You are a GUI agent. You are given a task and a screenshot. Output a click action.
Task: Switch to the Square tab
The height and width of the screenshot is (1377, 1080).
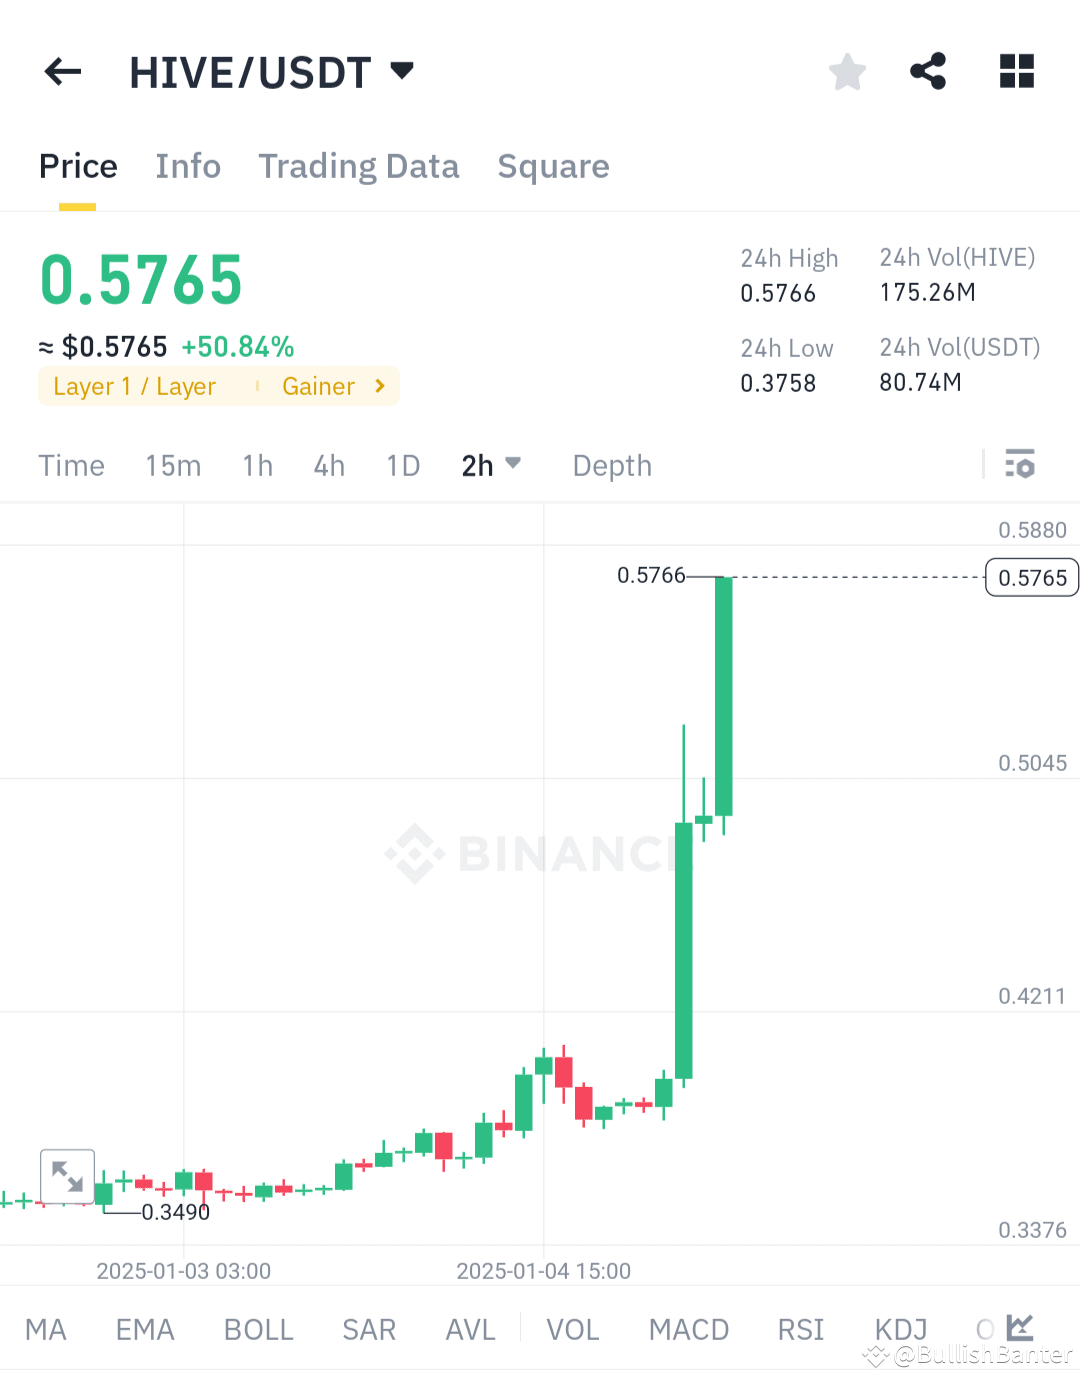click(x=553, y=166)
